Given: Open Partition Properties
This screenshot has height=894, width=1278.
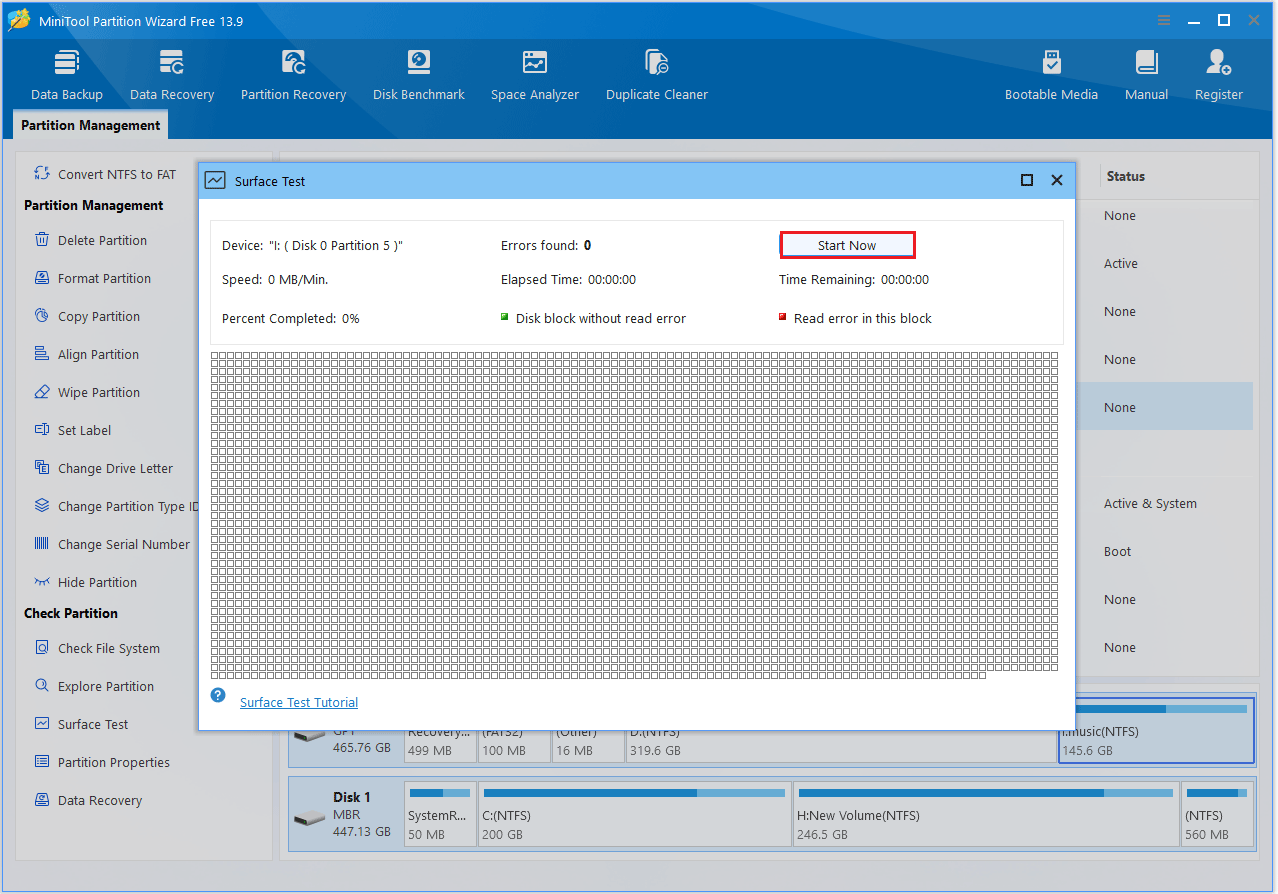Looking at the screenshot, I should (x=101, y=762).
